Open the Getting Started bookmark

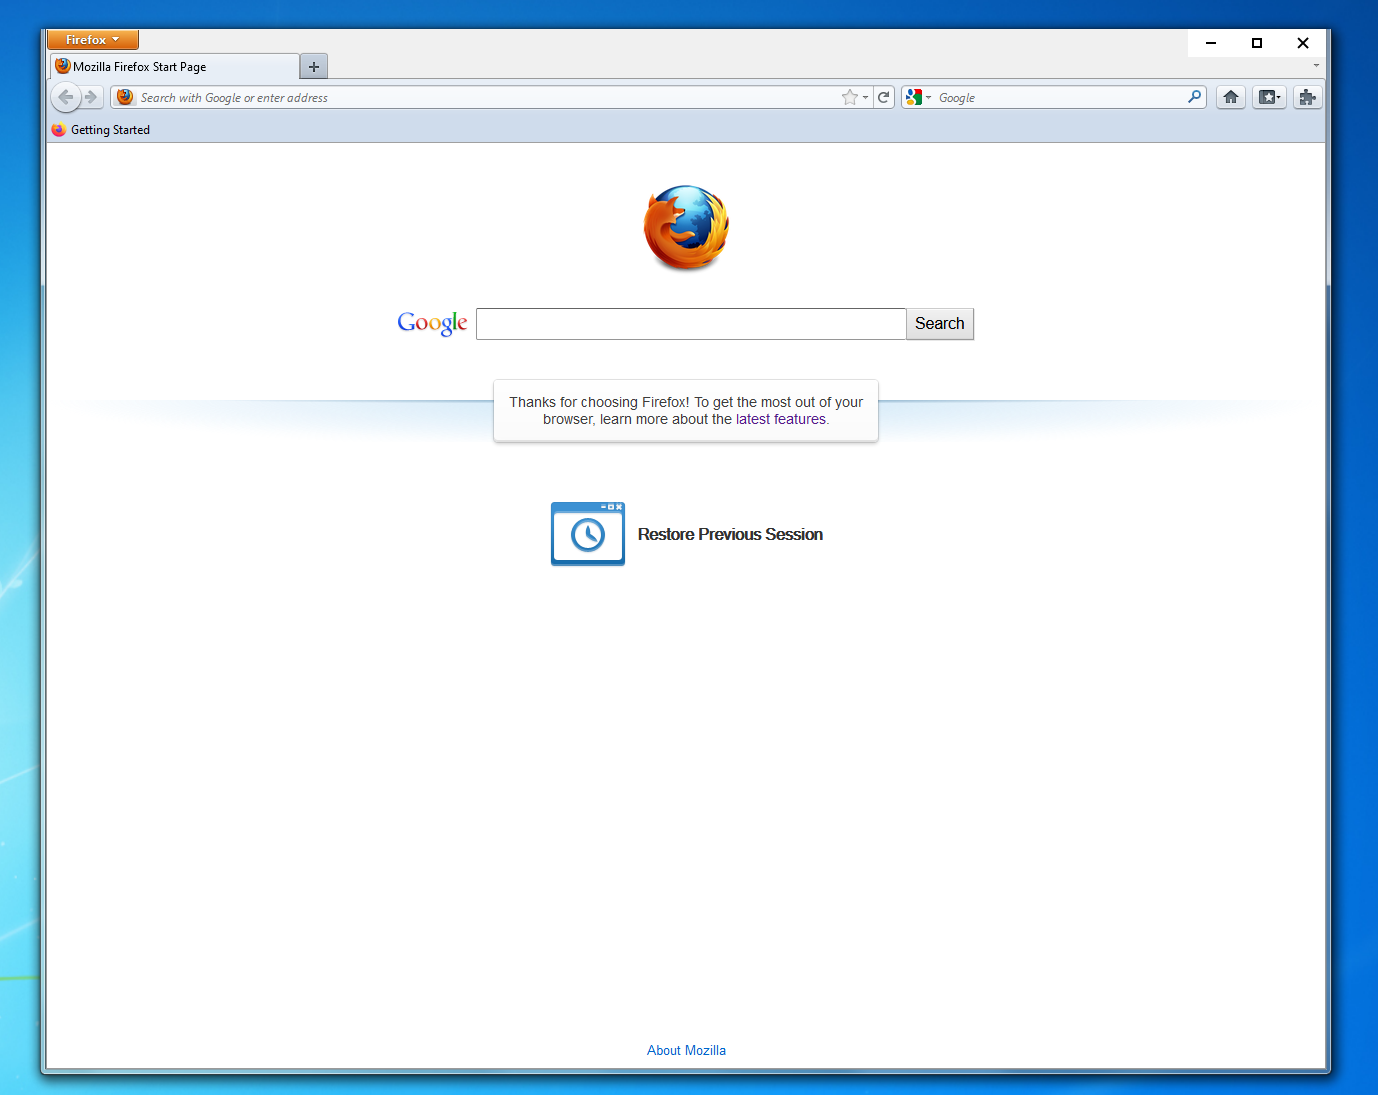pyautogui.click(x=101, y=130)
